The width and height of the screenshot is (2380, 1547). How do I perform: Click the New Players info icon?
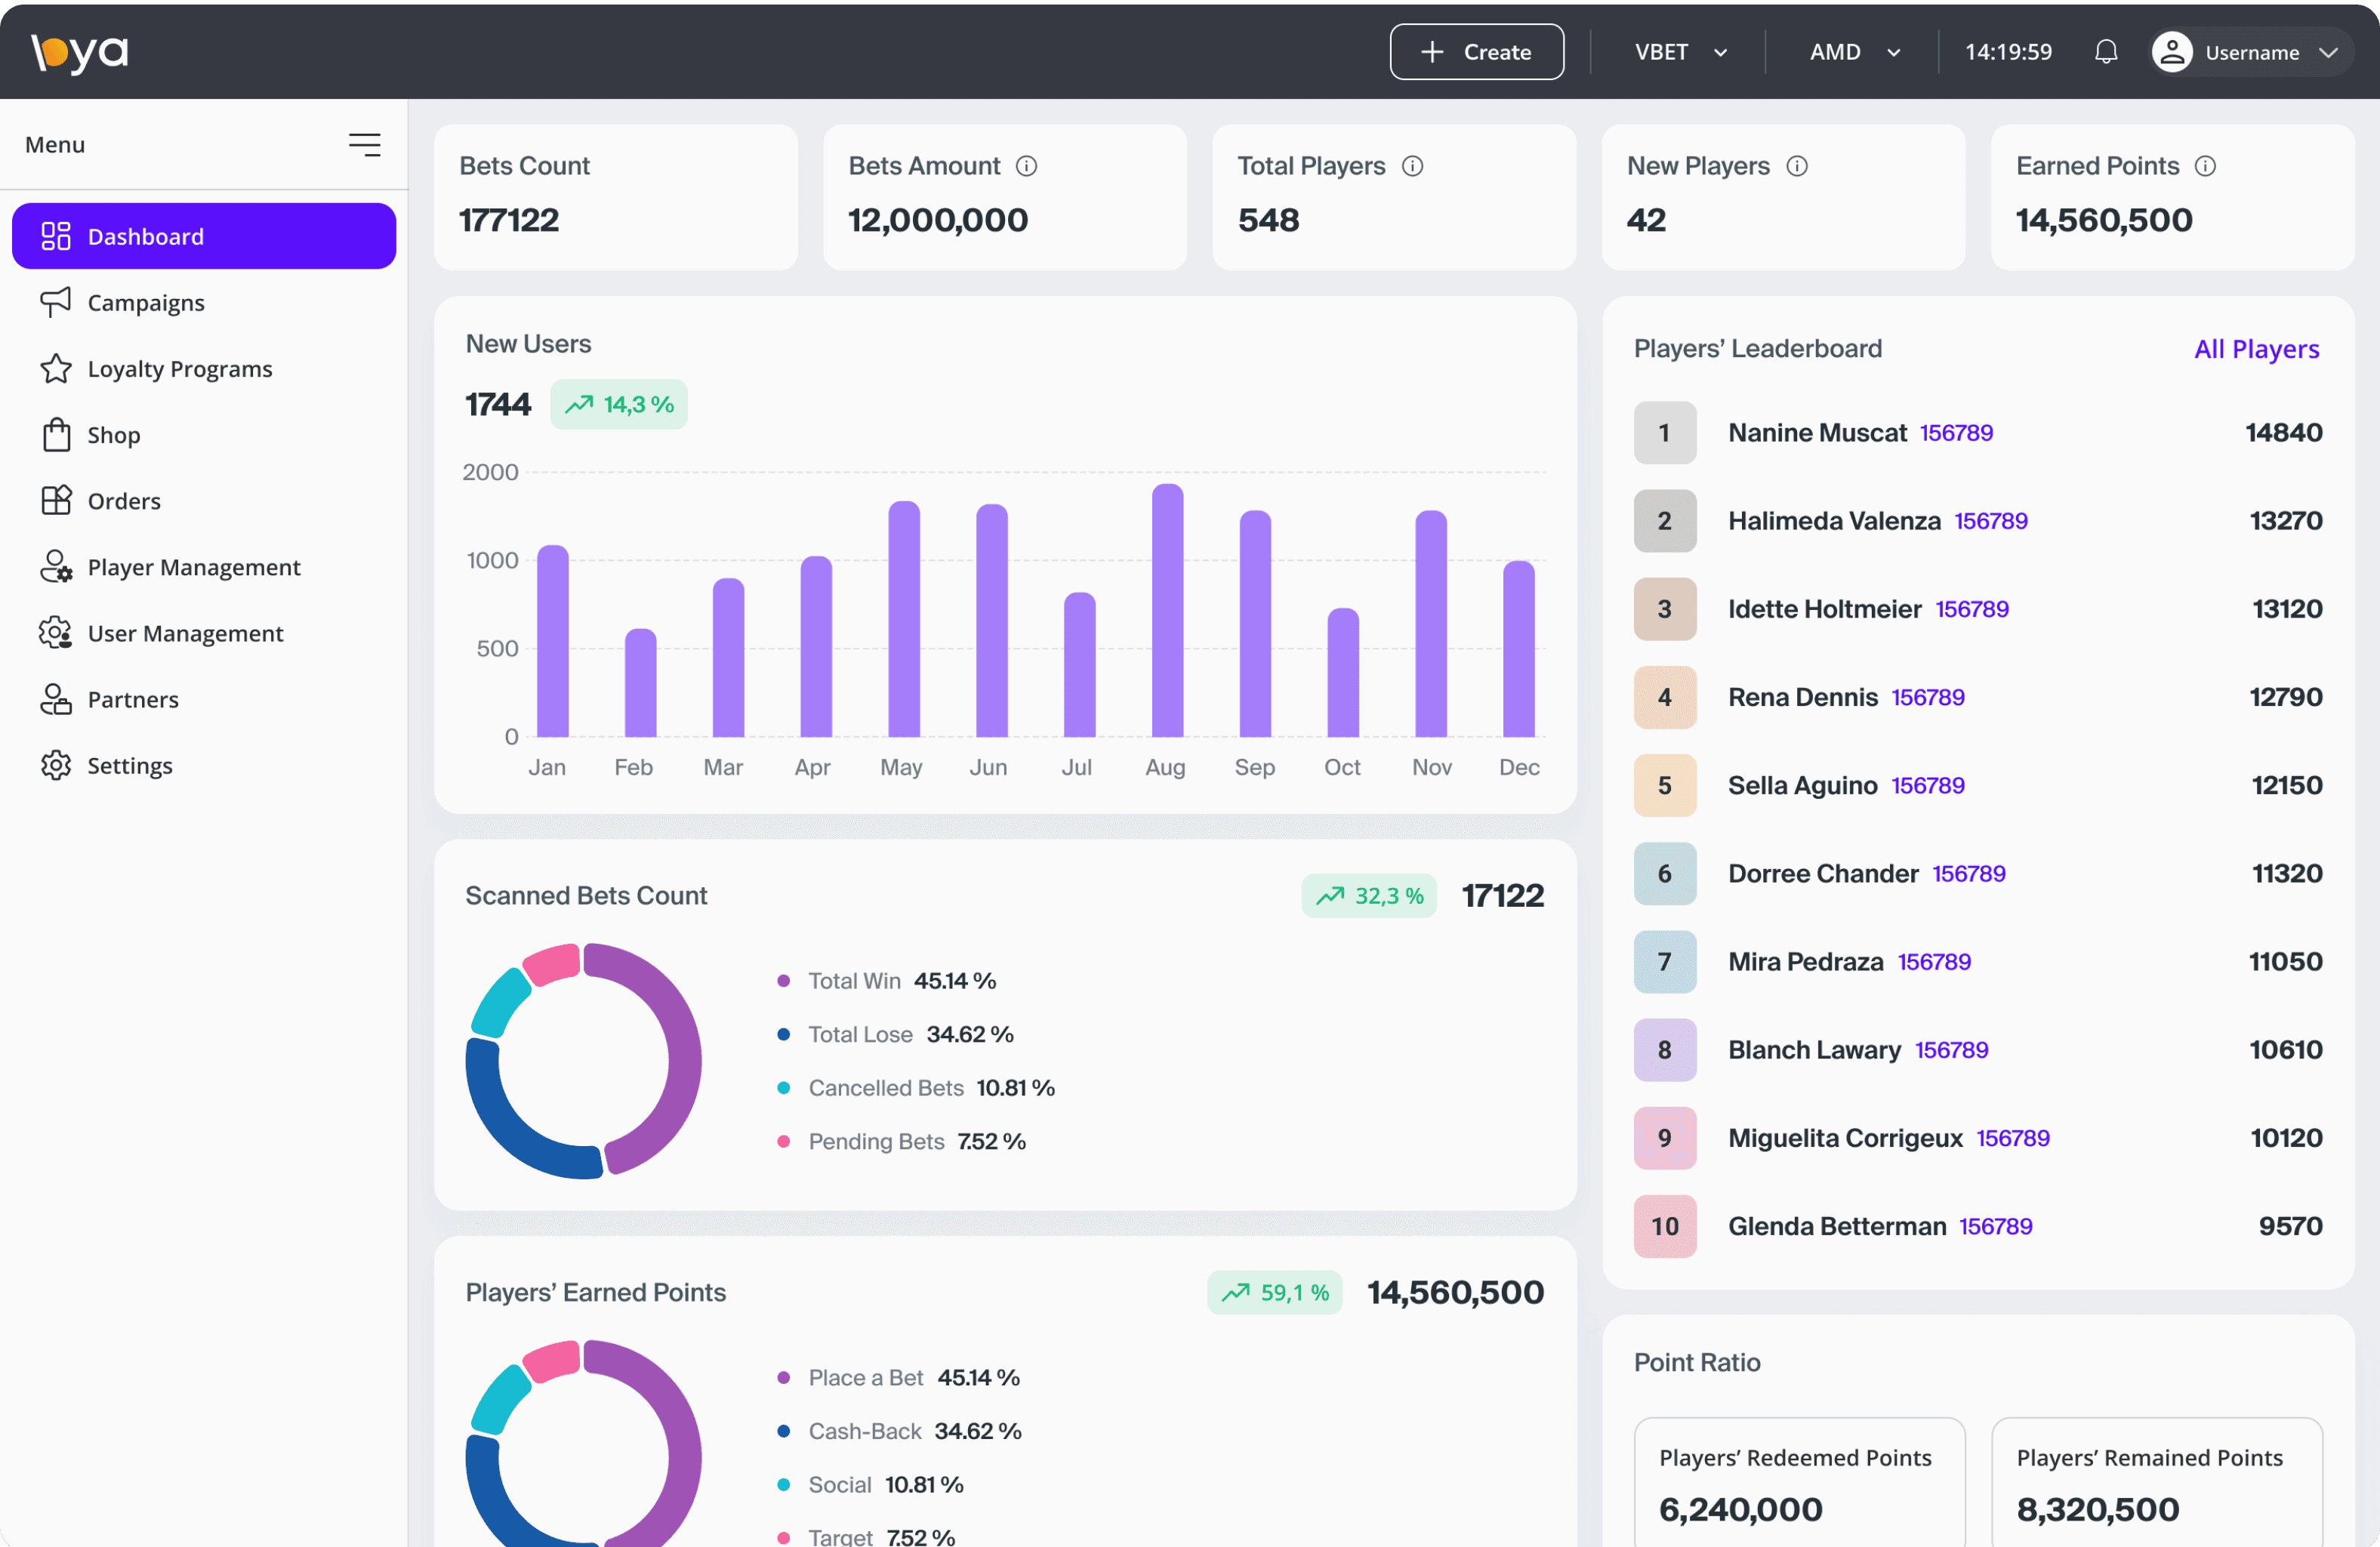[x=1797, y=166]
